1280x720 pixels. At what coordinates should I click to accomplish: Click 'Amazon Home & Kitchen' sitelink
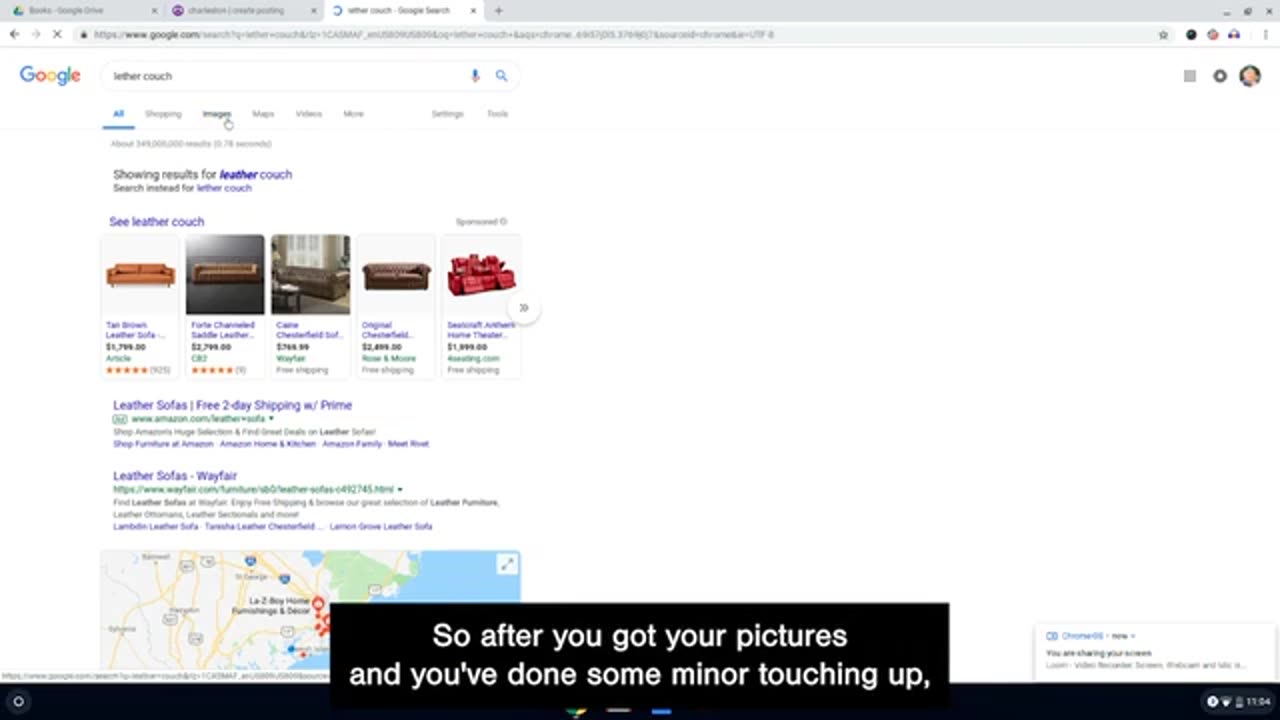pyautogui.click(x=268, y=444)
